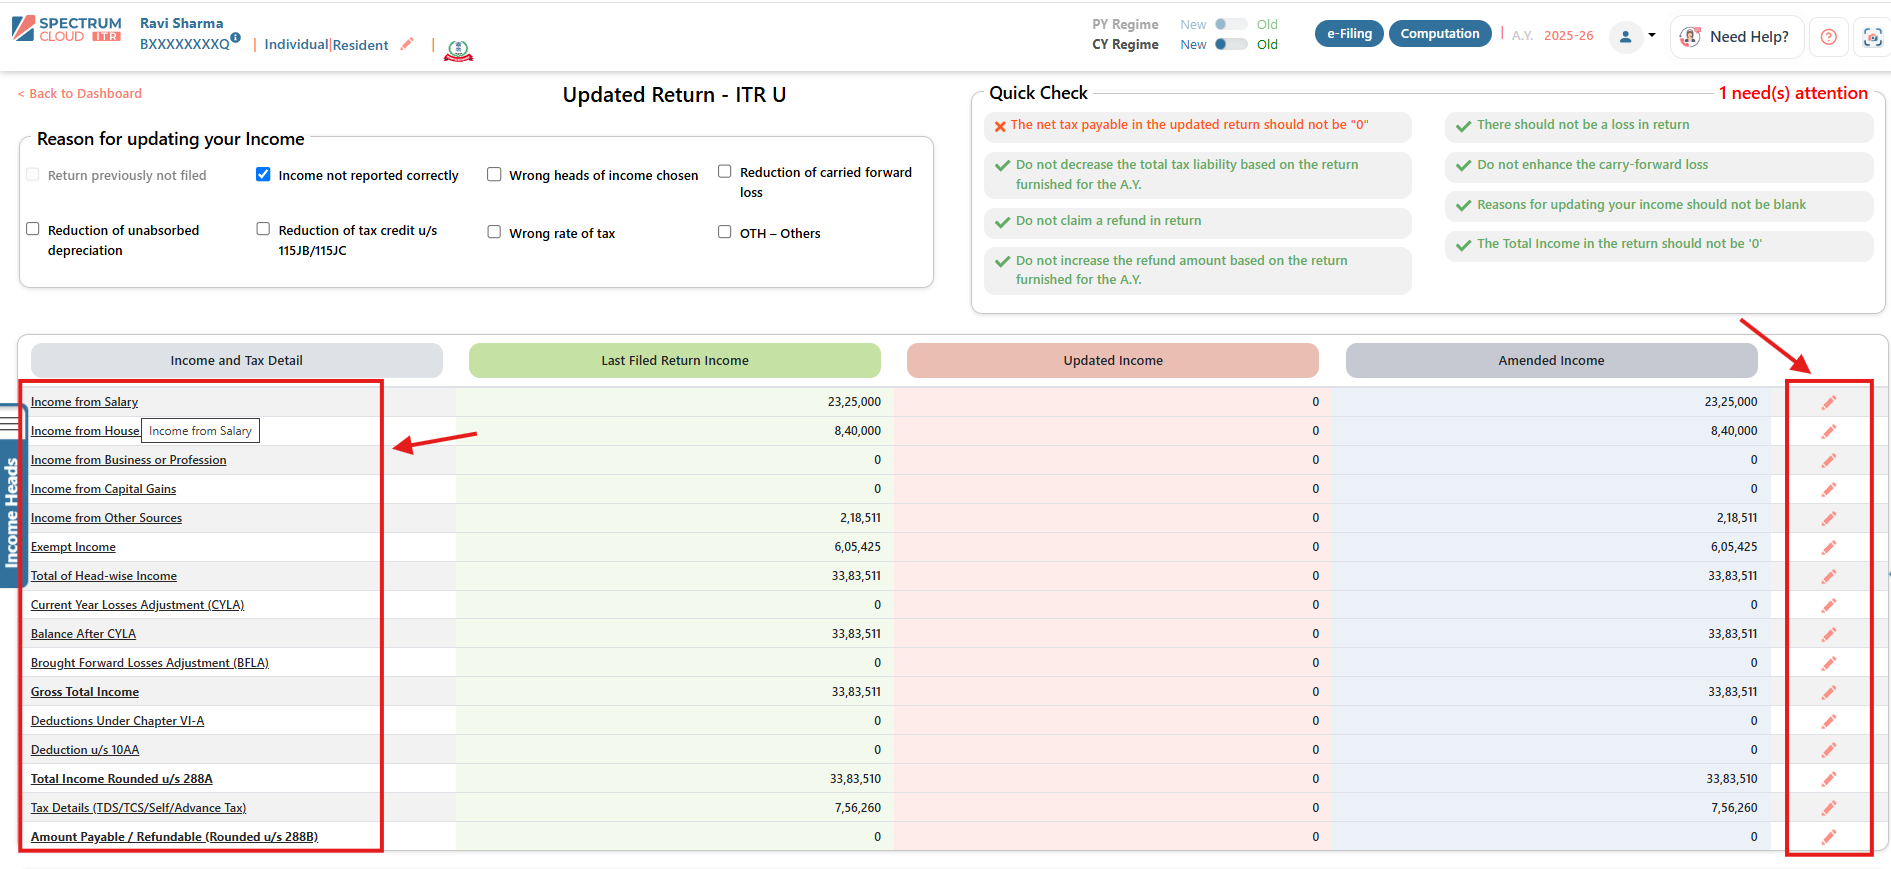The height and width of the screenshot is (869, 1891).
Task: Check Wrong rate of tax
Action: pos(494,232)
